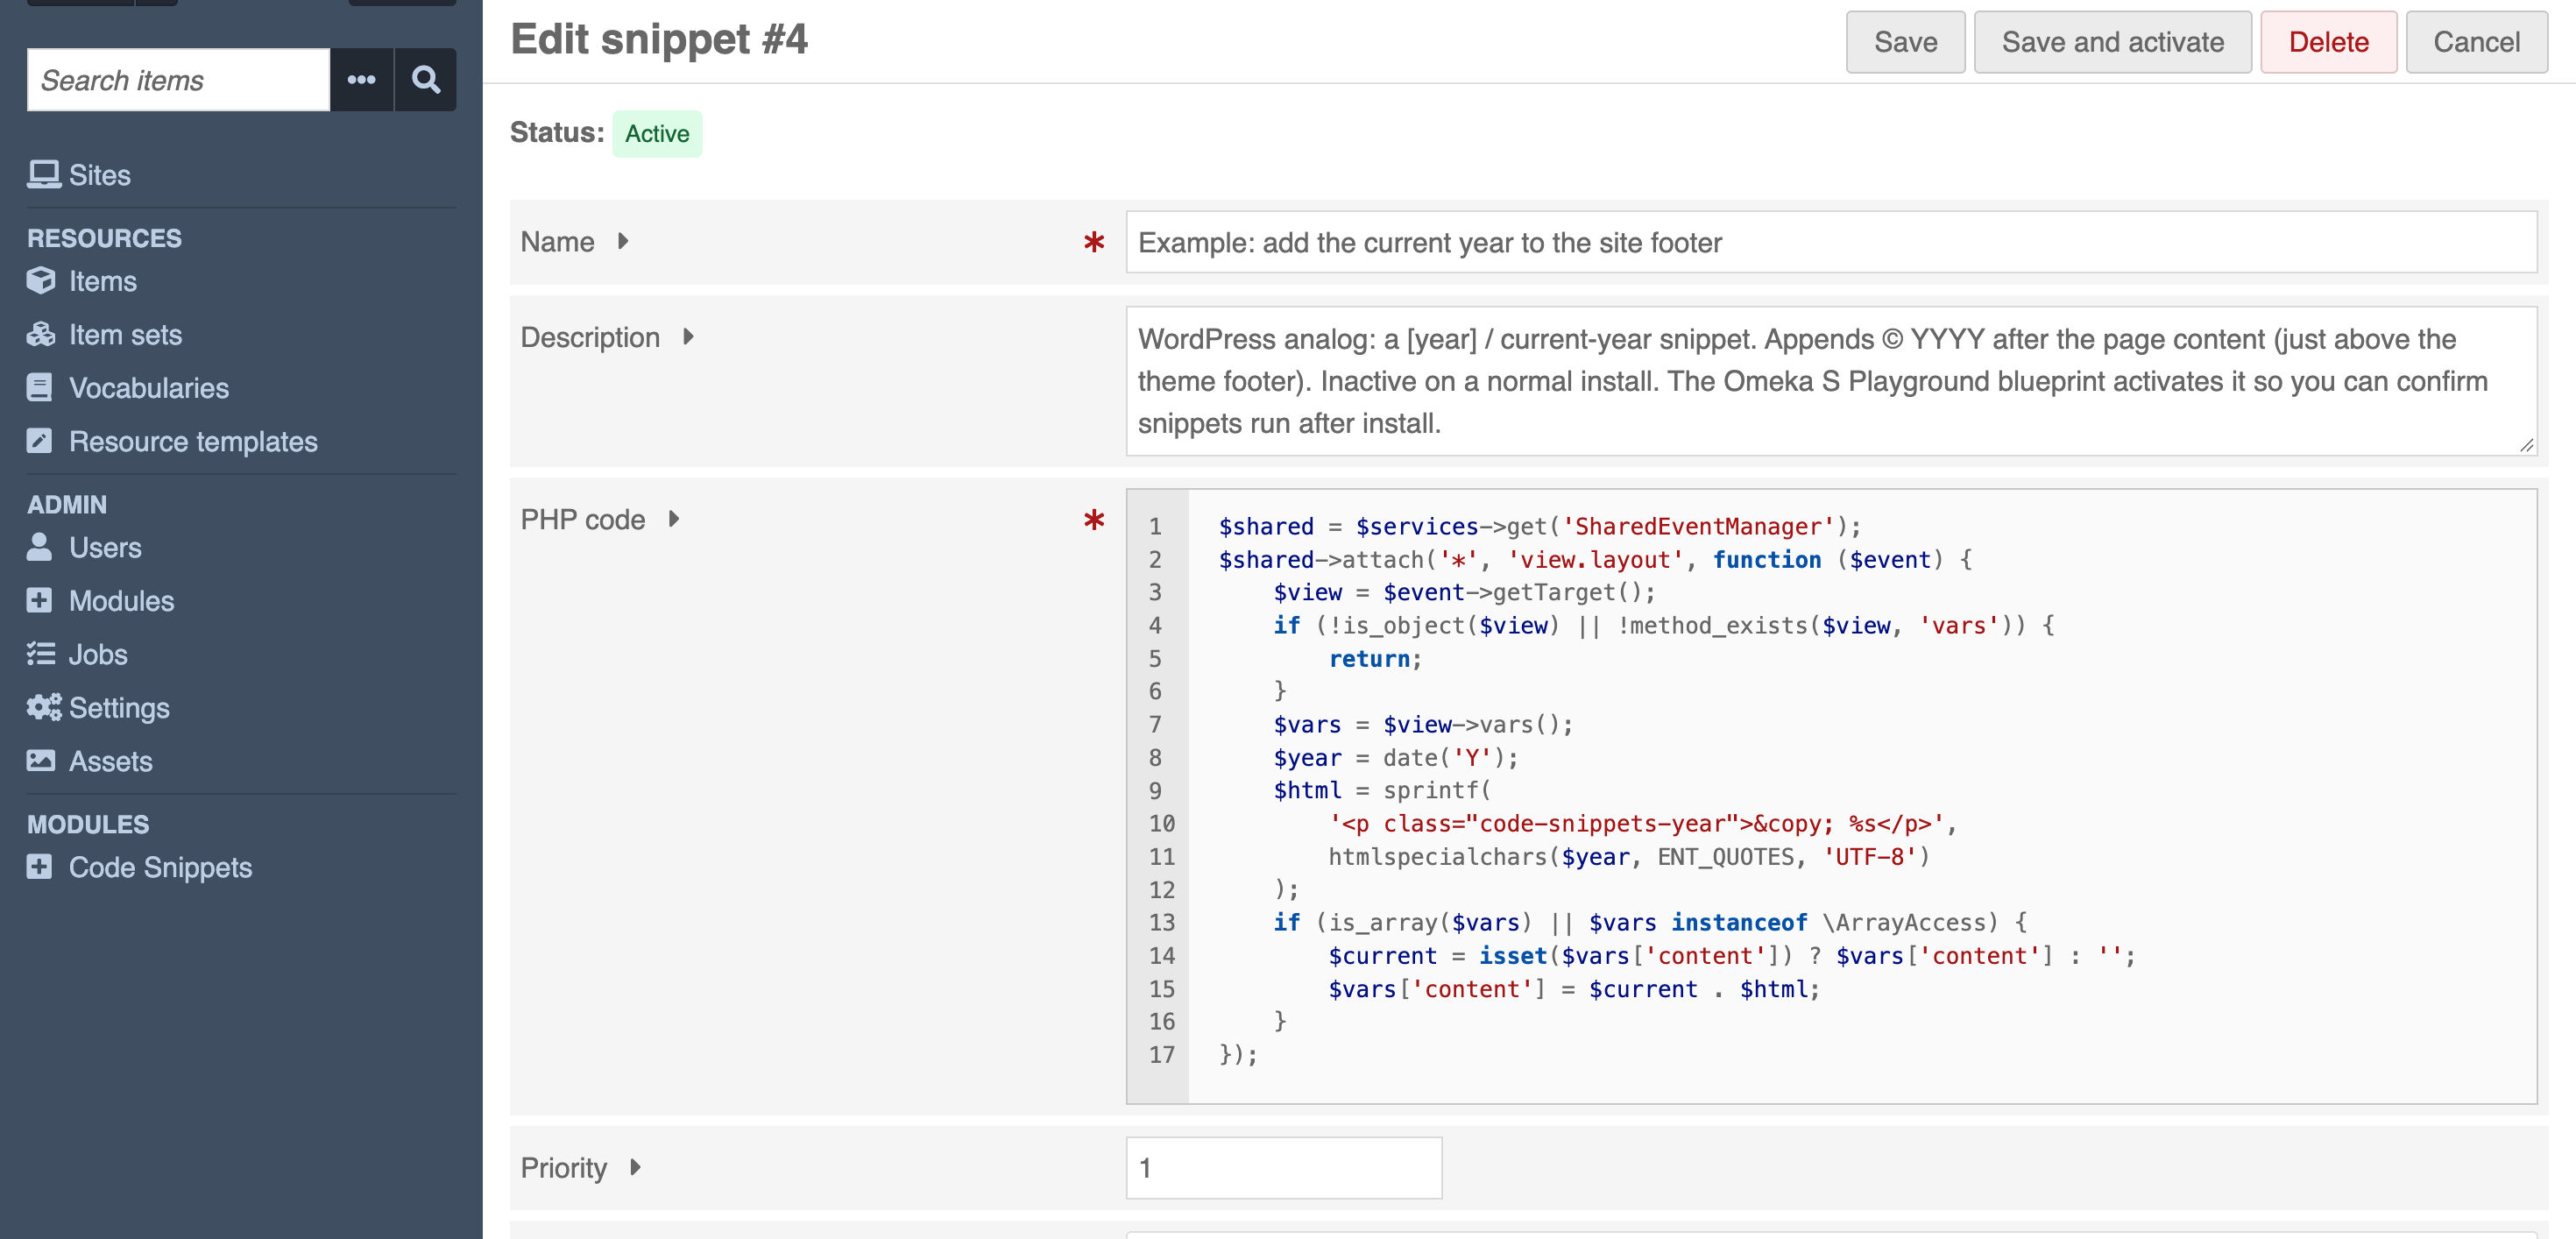Click the Modules plus-square icon
The height and width of the screenshot is (1239, 2576).
click(39, 600)
